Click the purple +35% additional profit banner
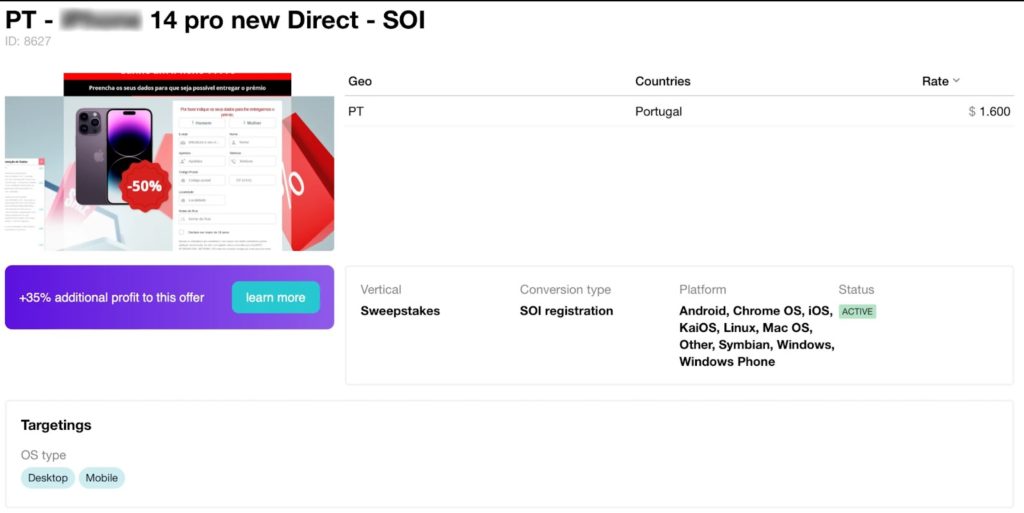The width and height of the screenshot is (1024, 513). click(x=169, y=297)
